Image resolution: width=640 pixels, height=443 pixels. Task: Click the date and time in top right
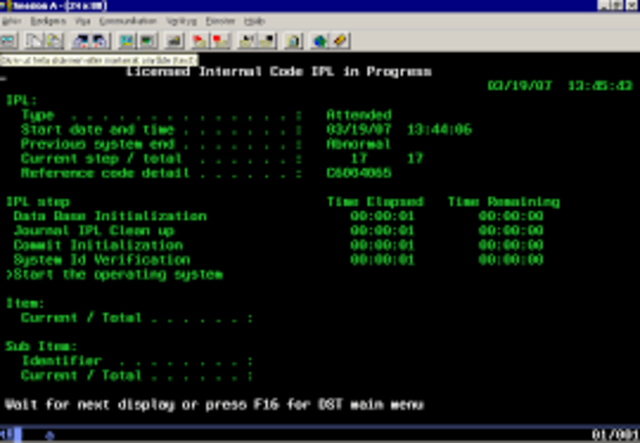560,86
